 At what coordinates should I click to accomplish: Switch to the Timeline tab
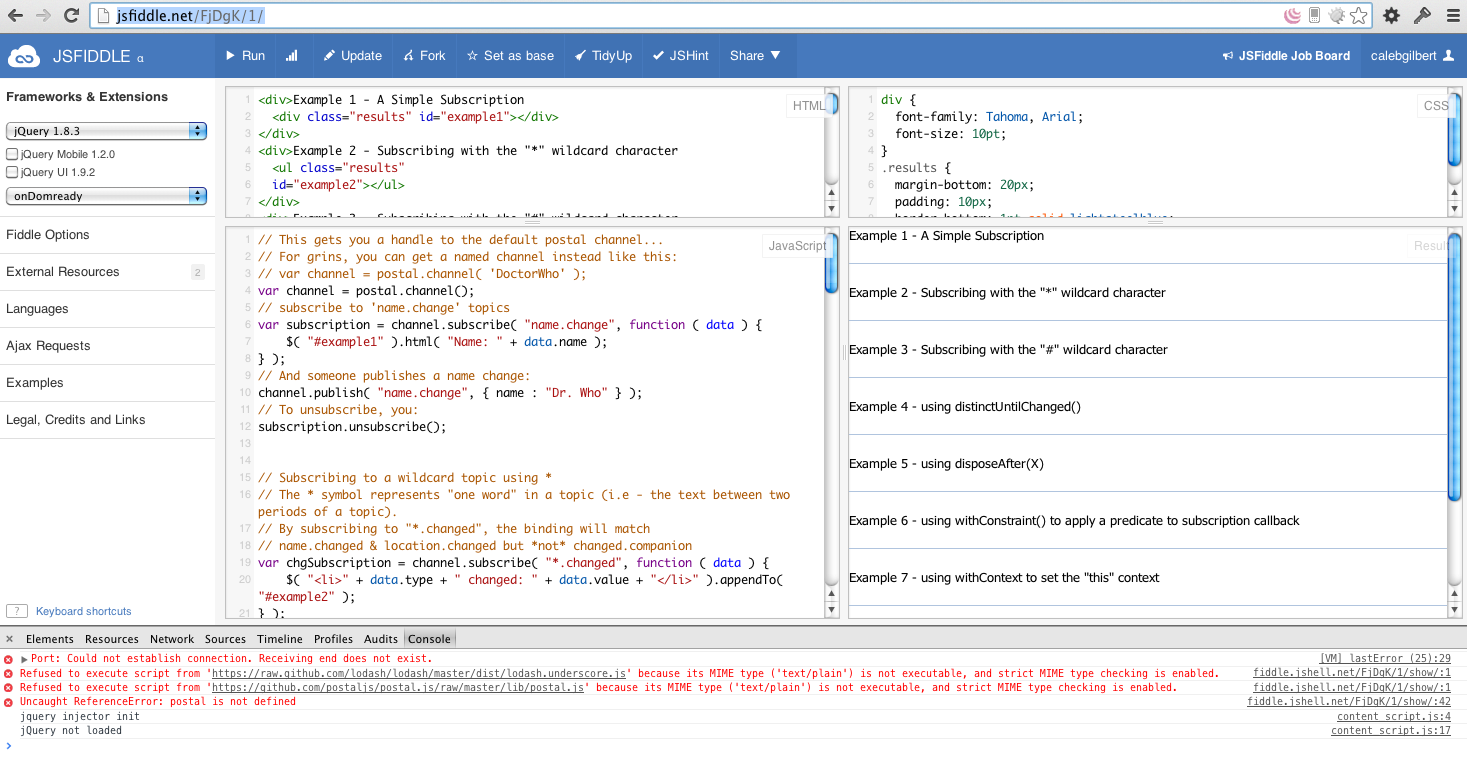280,639
